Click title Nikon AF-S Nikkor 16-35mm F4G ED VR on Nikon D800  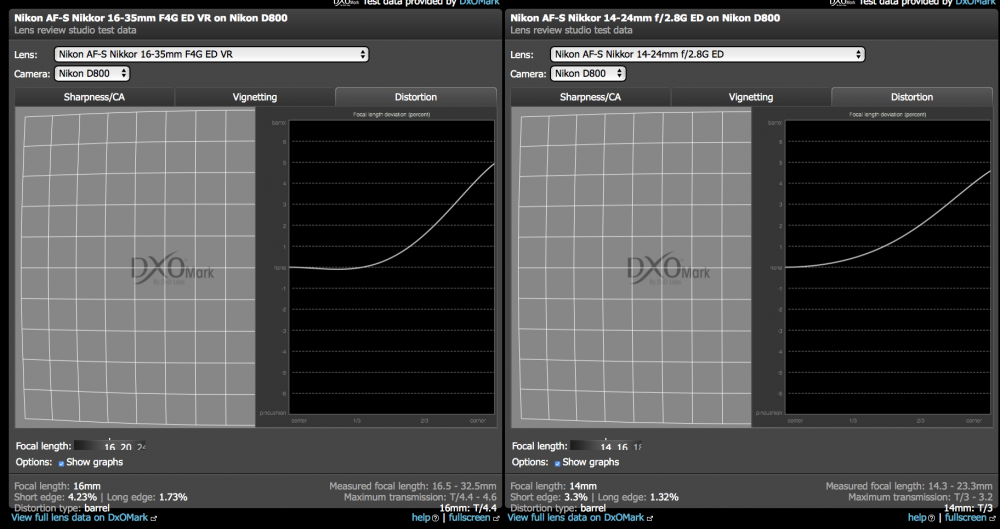pos(151,18)
